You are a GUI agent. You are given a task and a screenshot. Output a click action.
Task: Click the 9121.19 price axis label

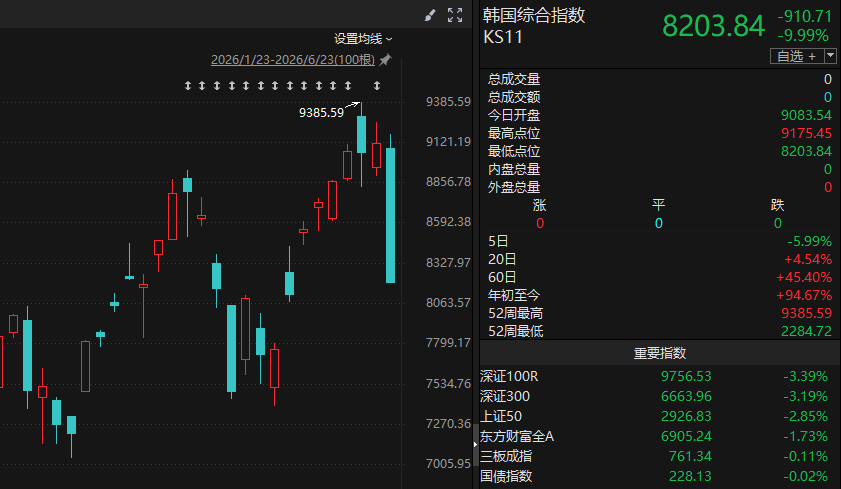(x=448, y=142)
